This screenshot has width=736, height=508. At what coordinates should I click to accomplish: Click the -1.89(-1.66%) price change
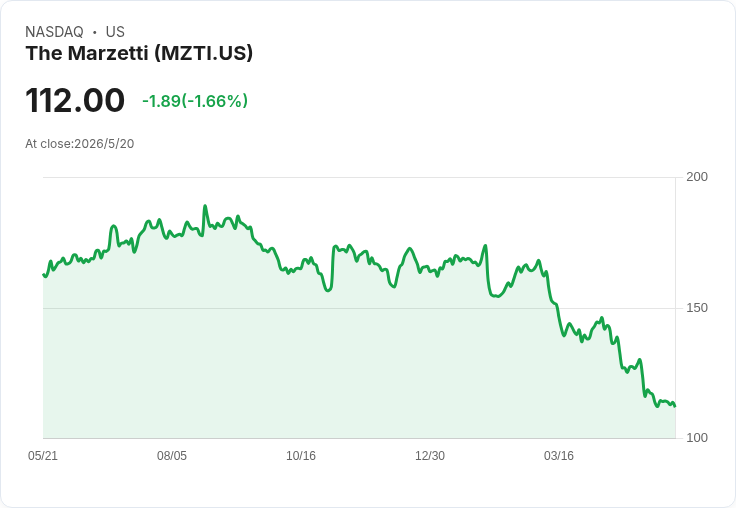point(195,101)
